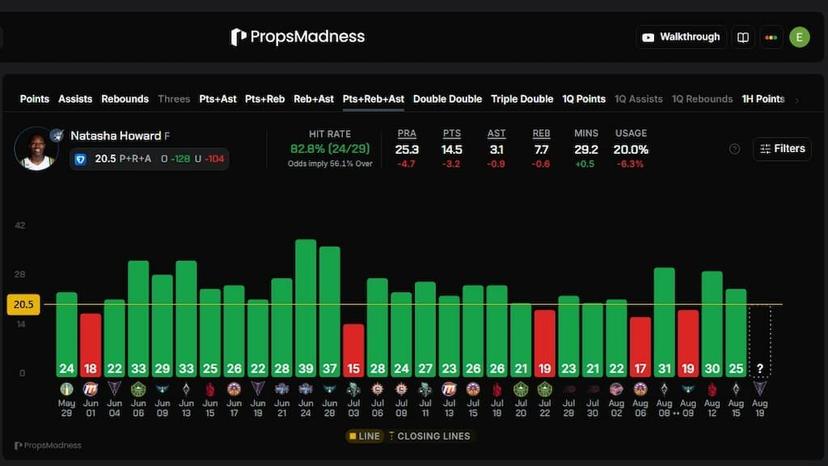Open the Double Double tab
The width and height of the screenshot is (828, 466).
pyautogui.click(x=447, y=99)
